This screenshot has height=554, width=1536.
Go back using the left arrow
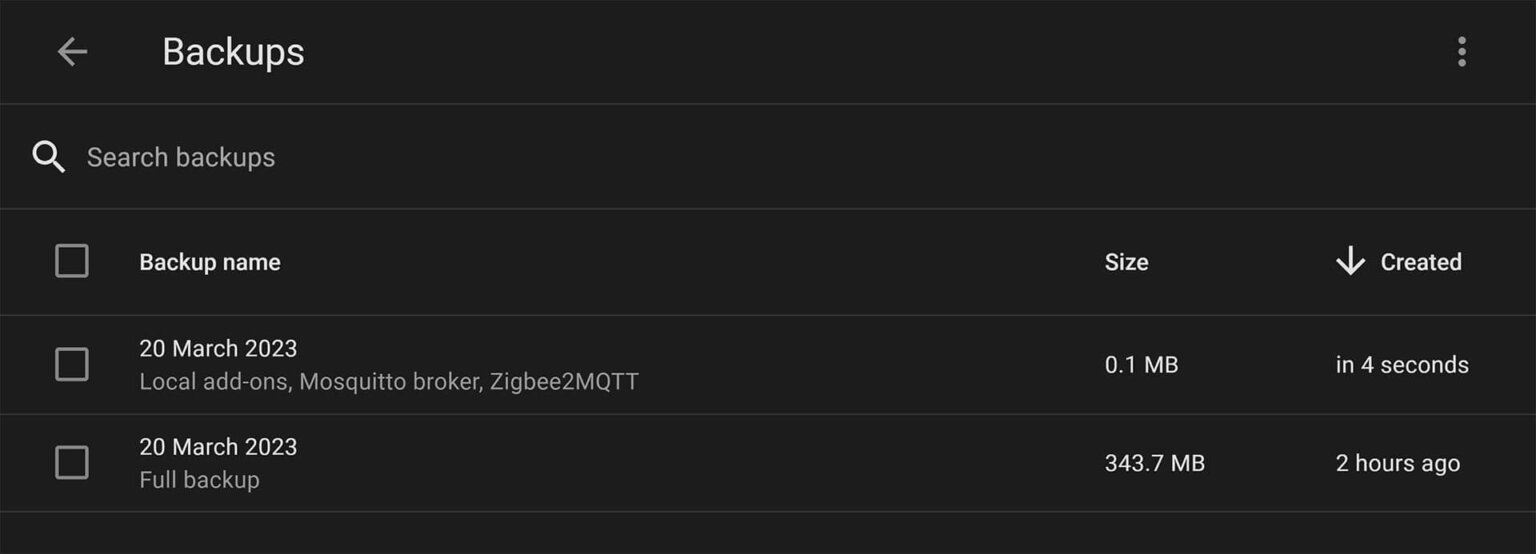coord(72,52)
